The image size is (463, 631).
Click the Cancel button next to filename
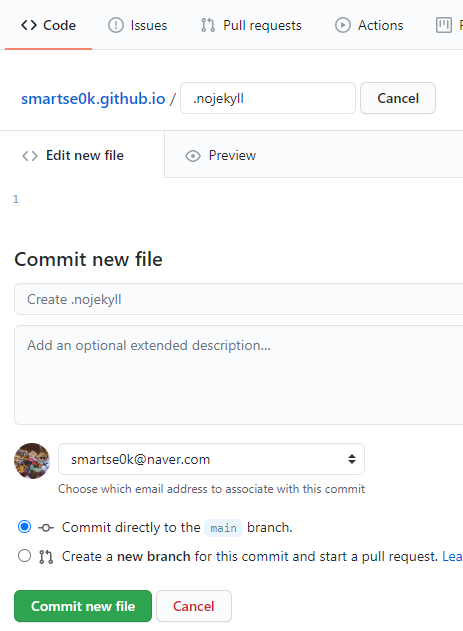pyautogui.click(x=398, y=98)
